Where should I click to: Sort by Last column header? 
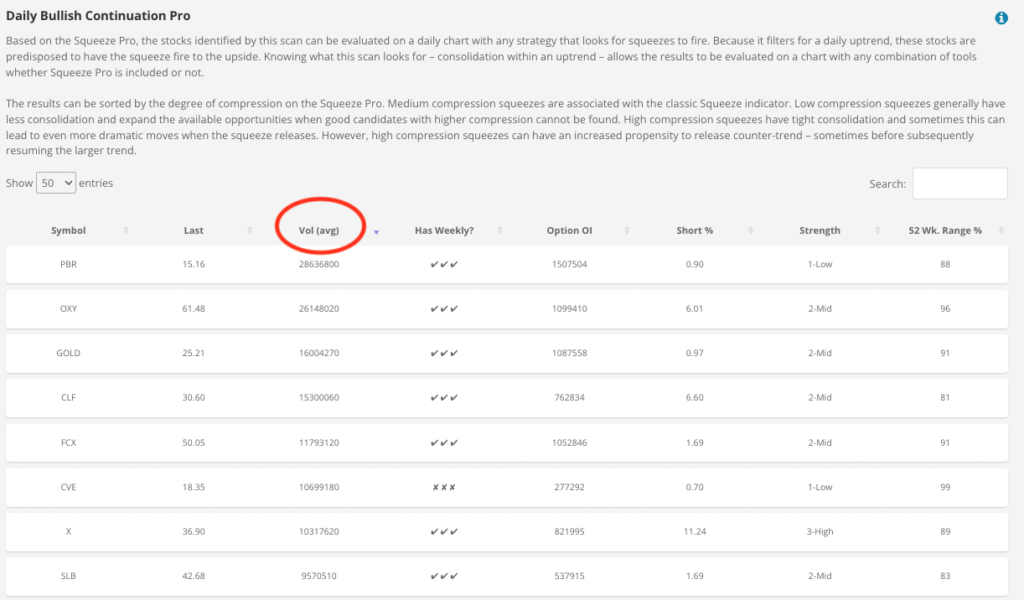(x=193, y=230)
